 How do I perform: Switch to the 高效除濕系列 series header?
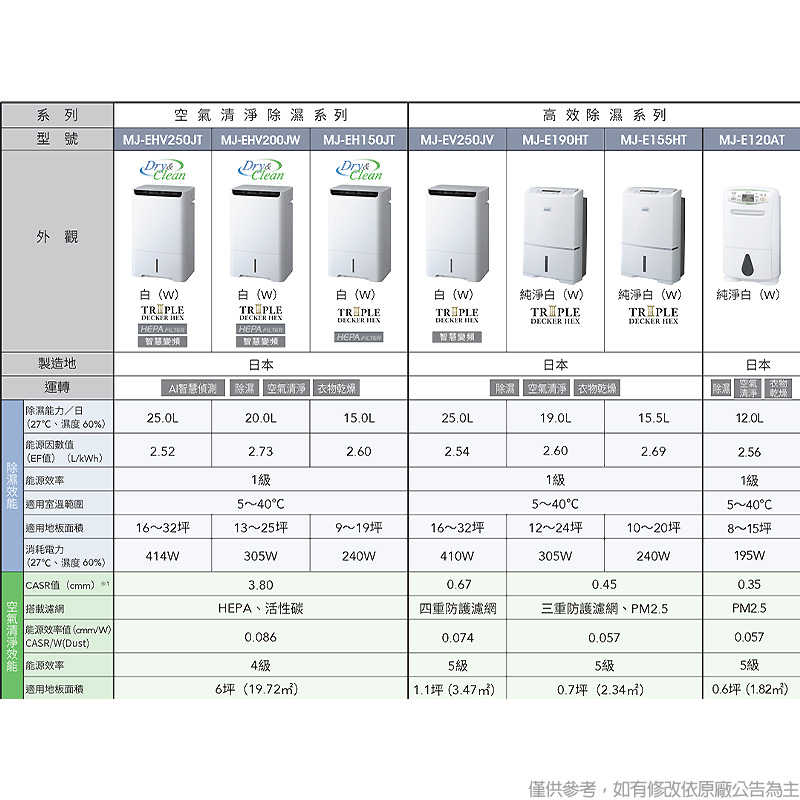(603, 113)
